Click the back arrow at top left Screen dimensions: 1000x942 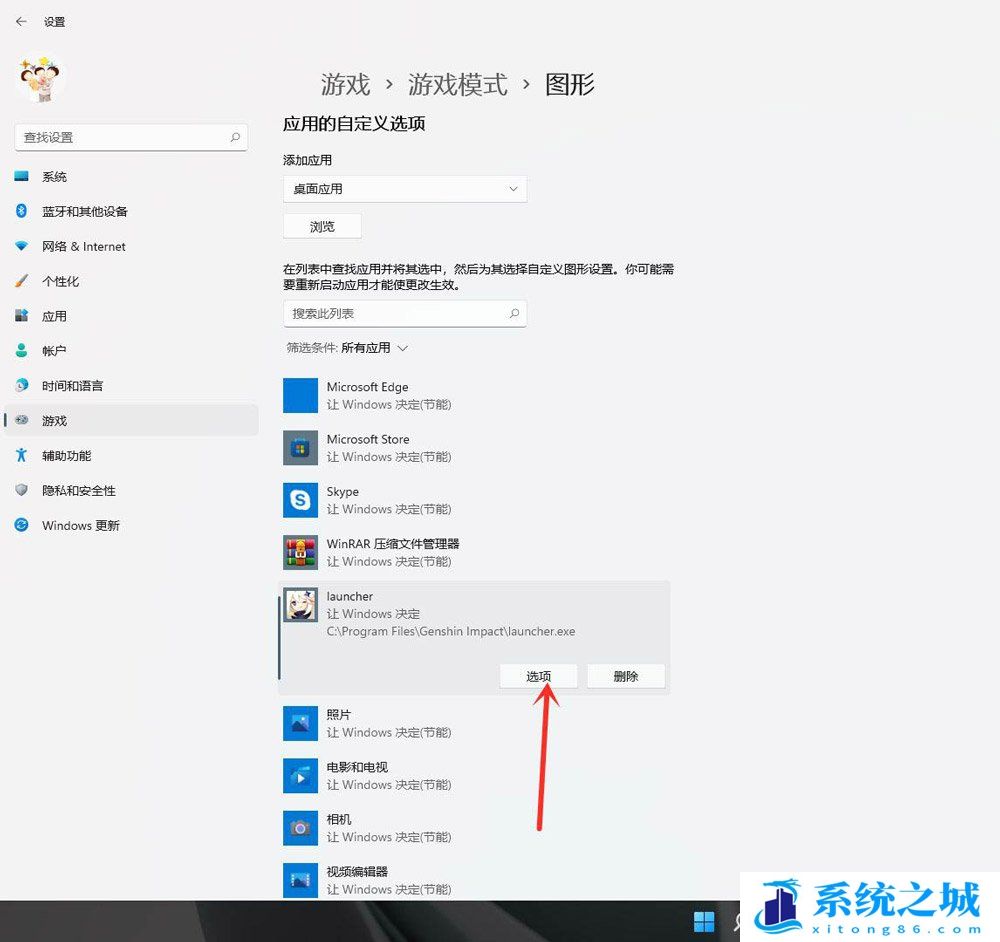point(20,21)
